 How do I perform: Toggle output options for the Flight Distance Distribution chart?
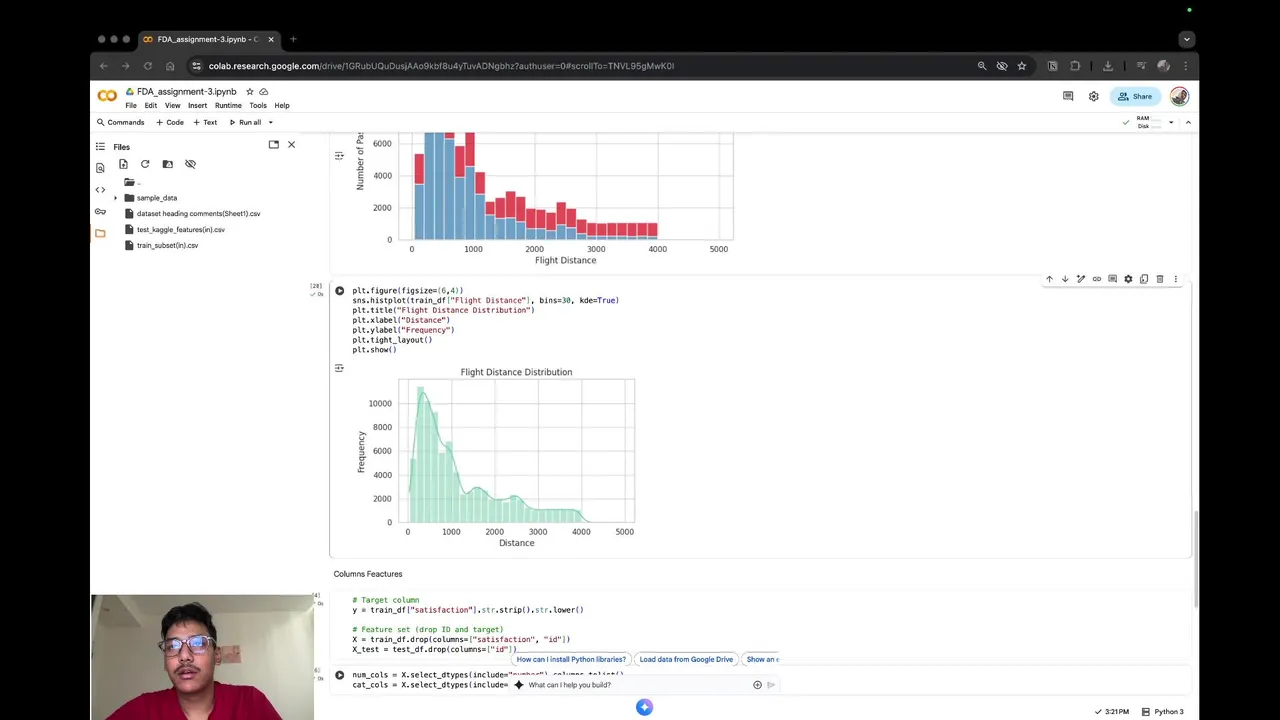tap(339, 368)
